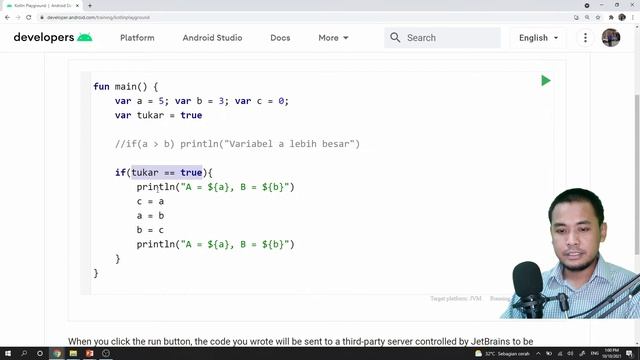Open Cortana from the taskbar

pyautogui.click(x=40, y=353)
